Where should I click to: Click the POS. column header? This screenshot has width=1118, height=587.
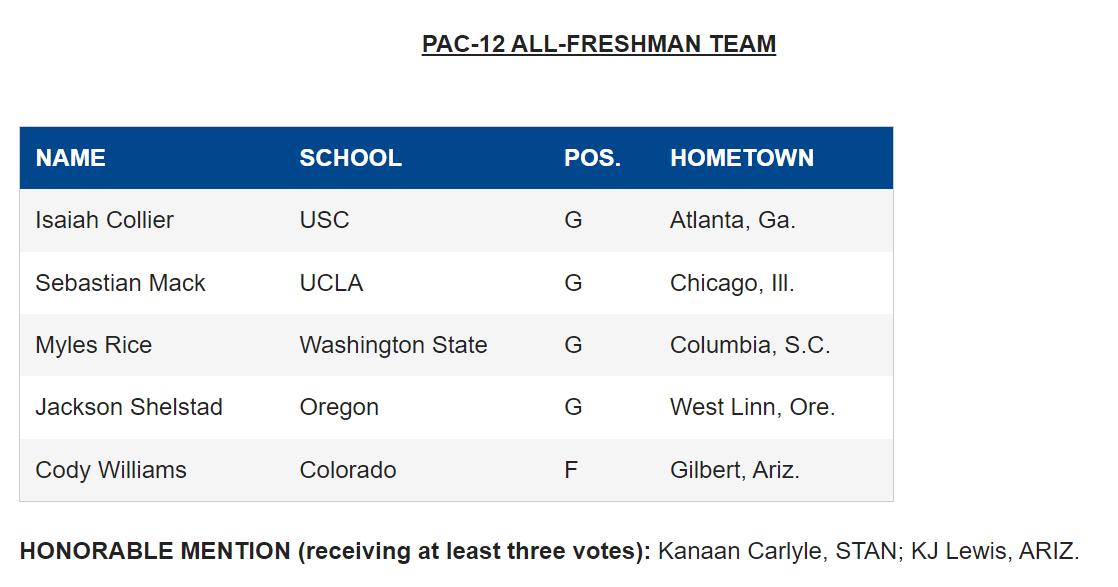click(593, 158)
